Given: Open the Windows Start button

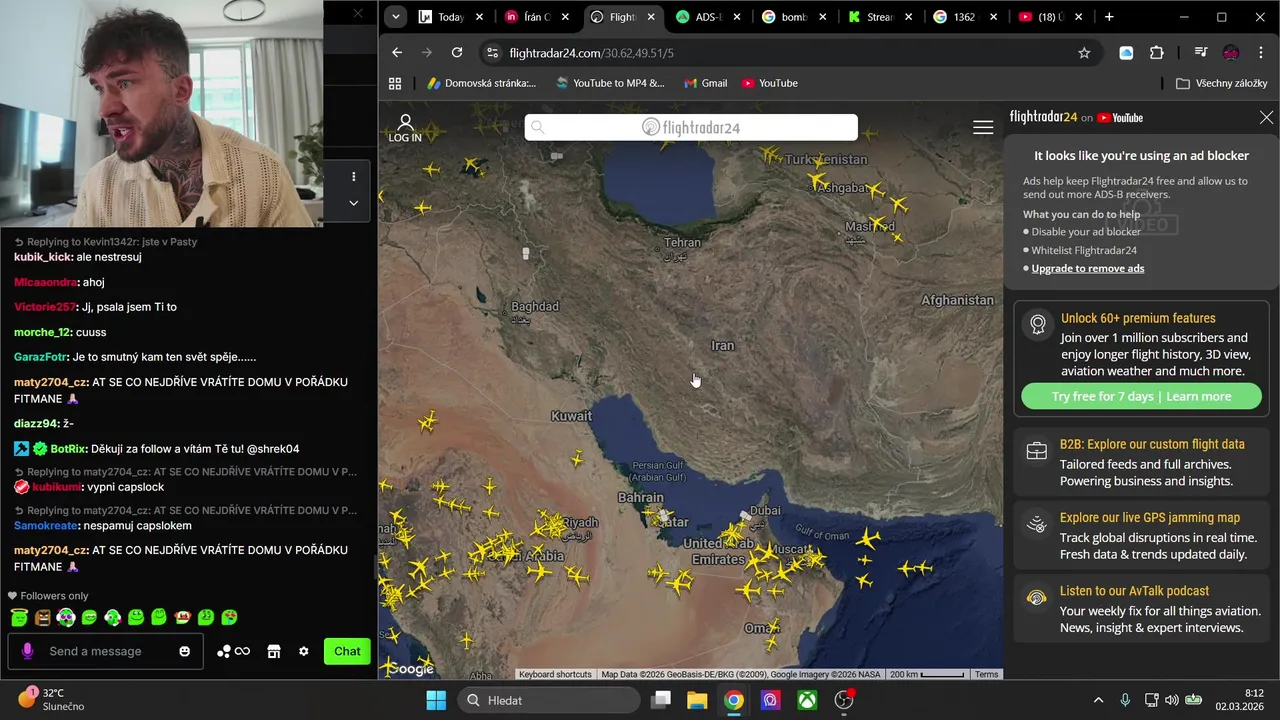Looking at the screenshot, I should click(436, 700).
